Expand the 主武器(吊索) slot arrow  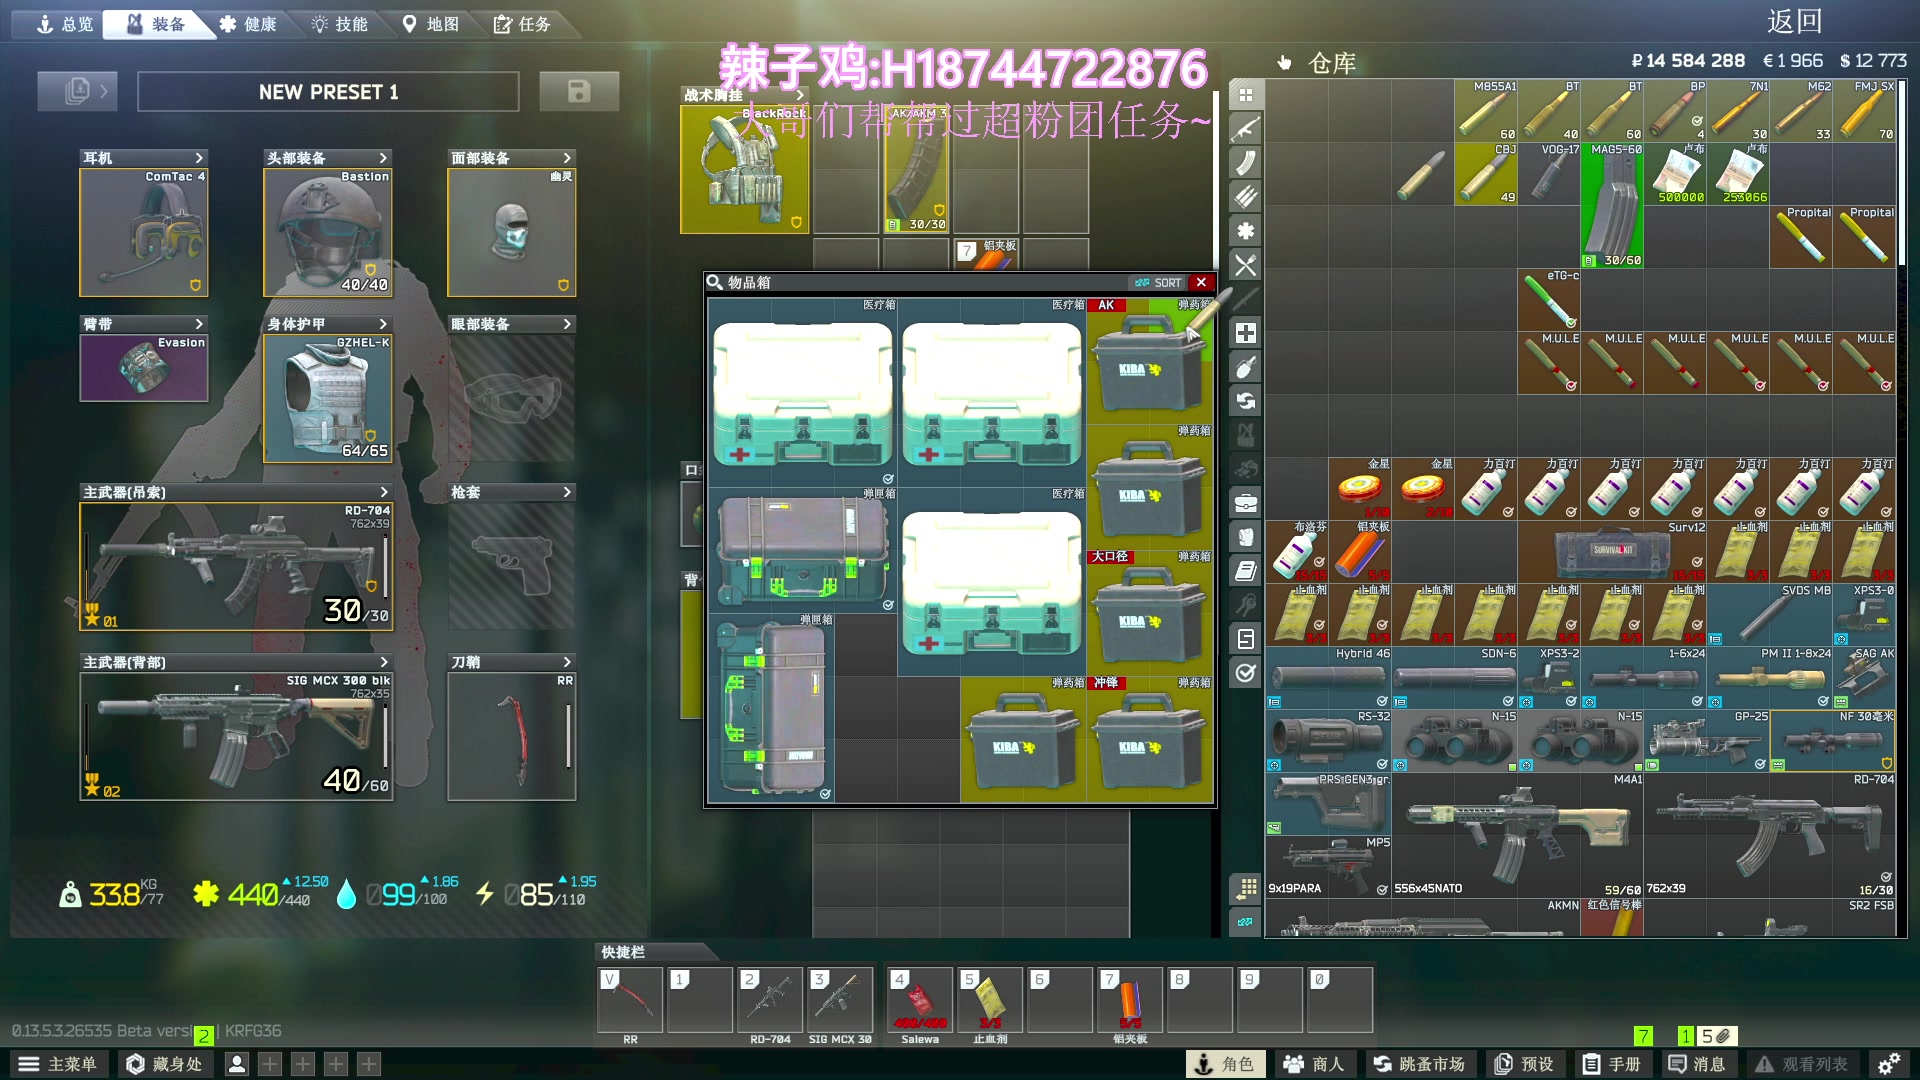point(383,492)
